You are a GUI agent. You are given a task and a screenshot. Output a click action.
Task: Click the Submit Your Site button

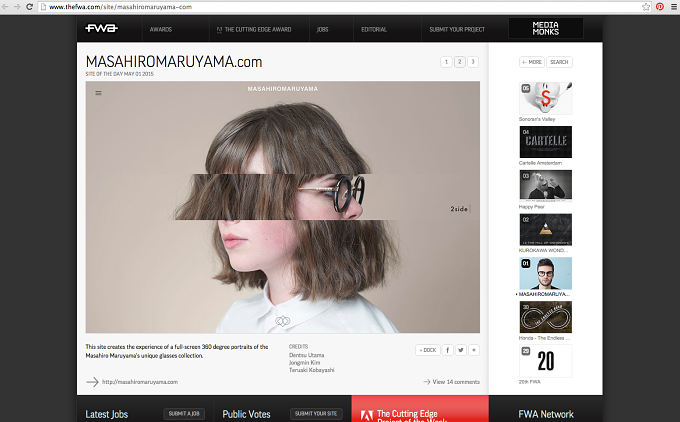pyautogui.click(x=316, y=414)
